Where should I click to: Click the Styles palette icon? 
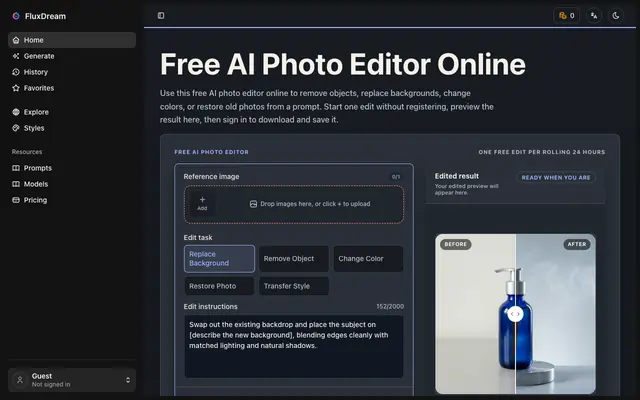[x=16, y=128]
